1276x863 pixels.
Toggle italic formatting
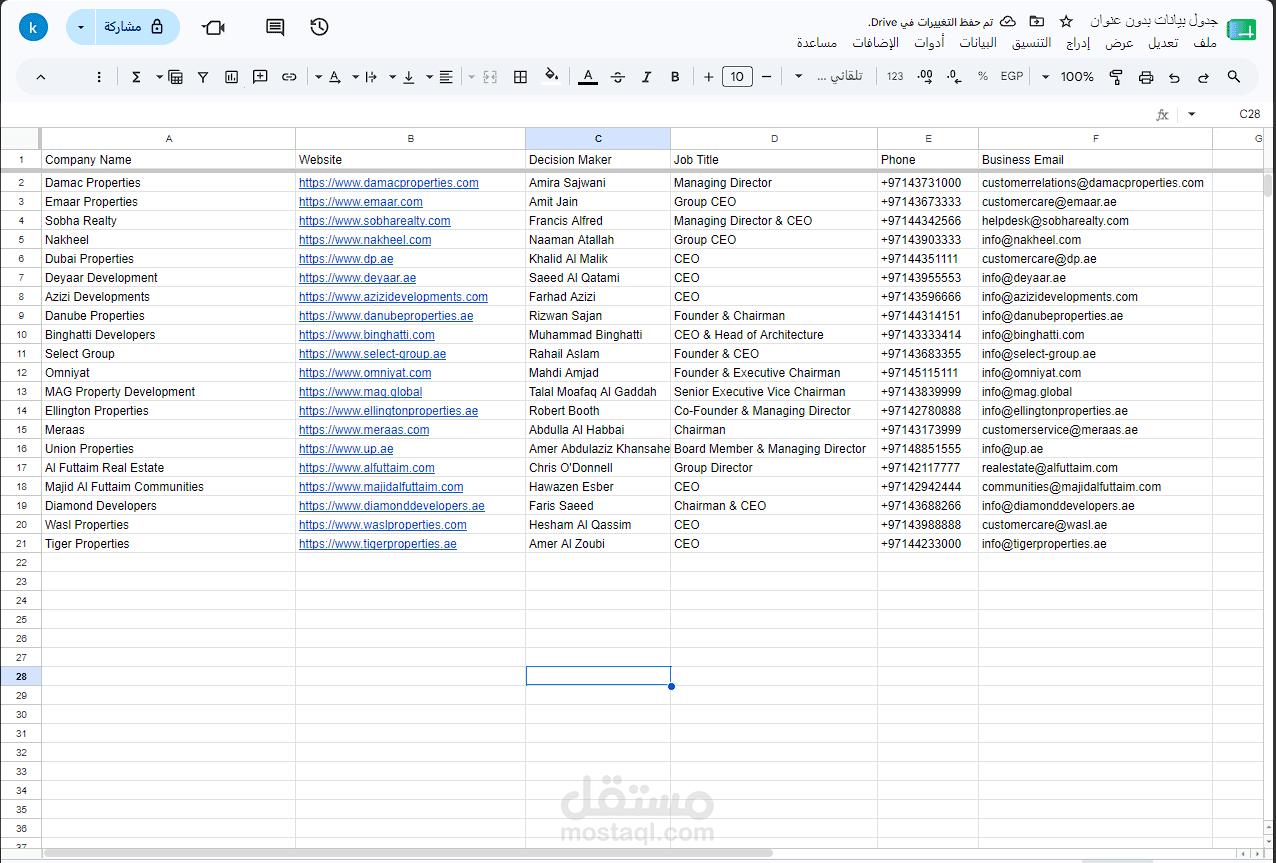tap(646, 77)
